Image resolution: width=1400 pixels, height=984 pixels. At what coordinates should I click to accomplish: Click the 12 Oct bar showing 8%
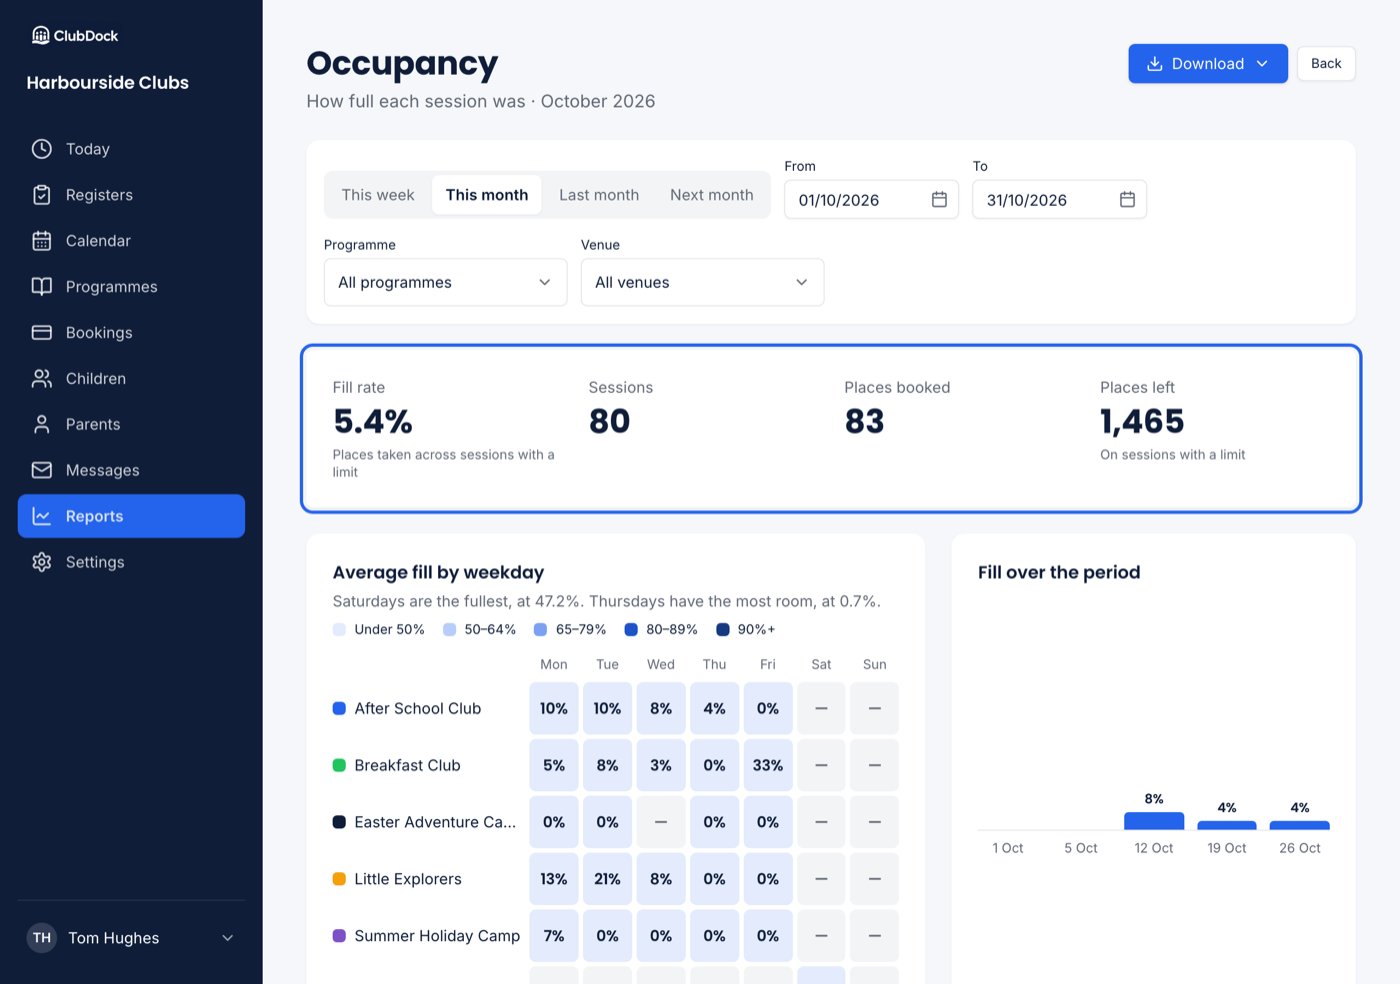(1154, 821)
